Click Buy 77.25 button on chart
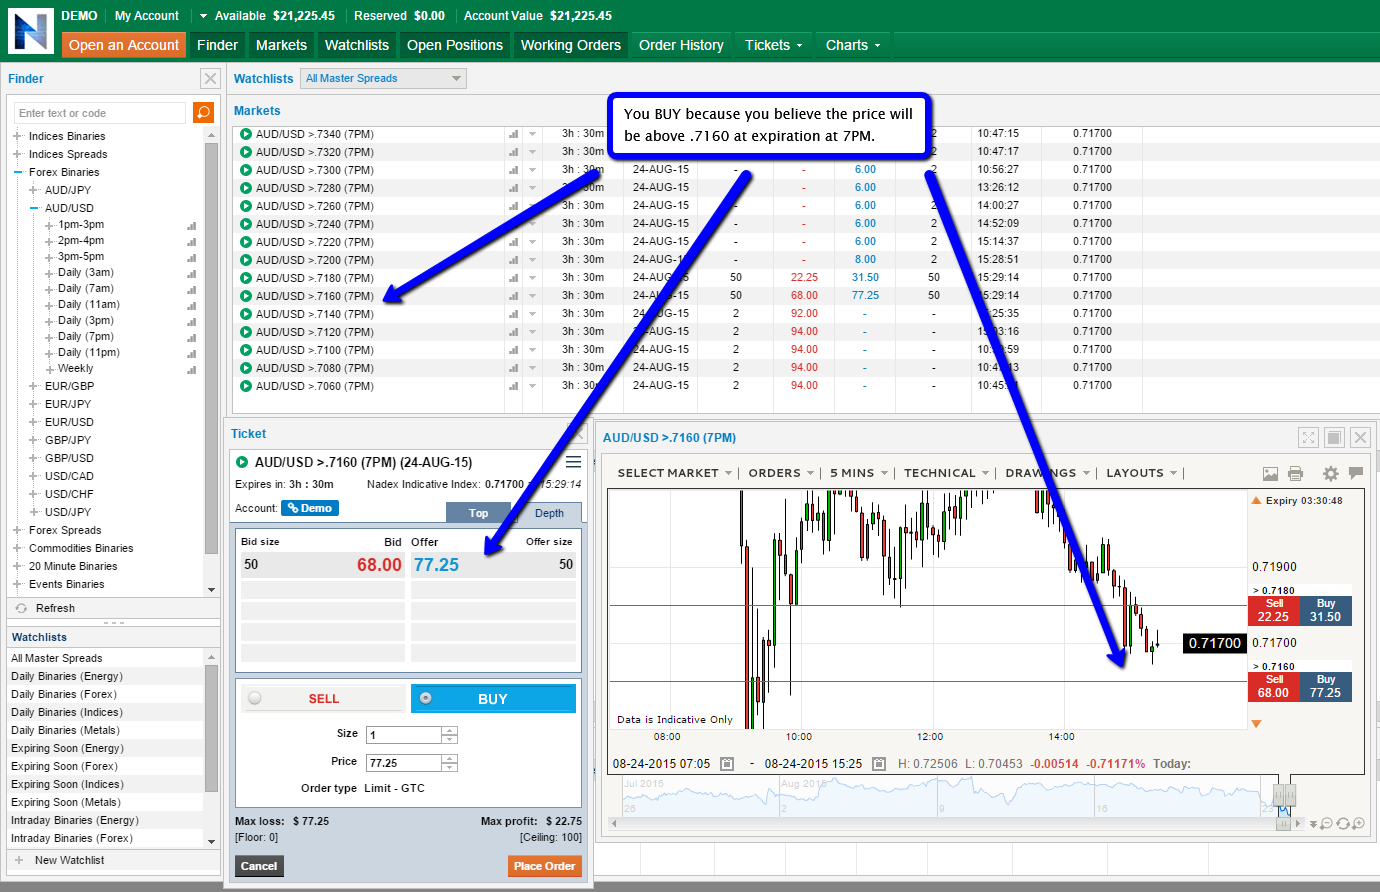 pyautogui.click(x=1326, y=686)
